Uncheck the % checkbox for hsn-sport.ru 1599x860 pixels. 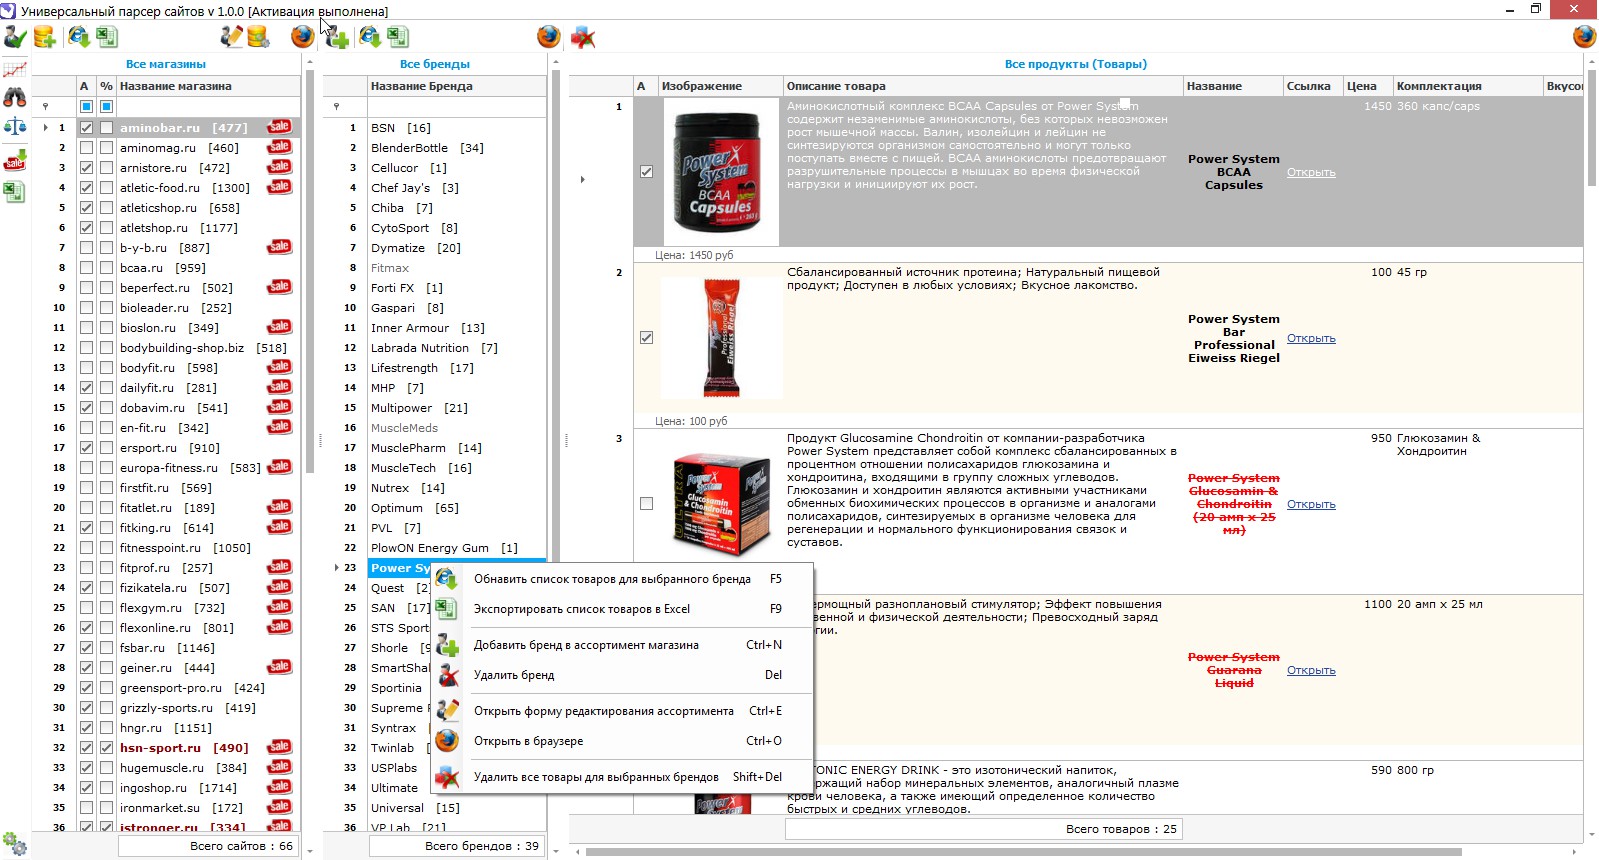[x=106, y=748]
